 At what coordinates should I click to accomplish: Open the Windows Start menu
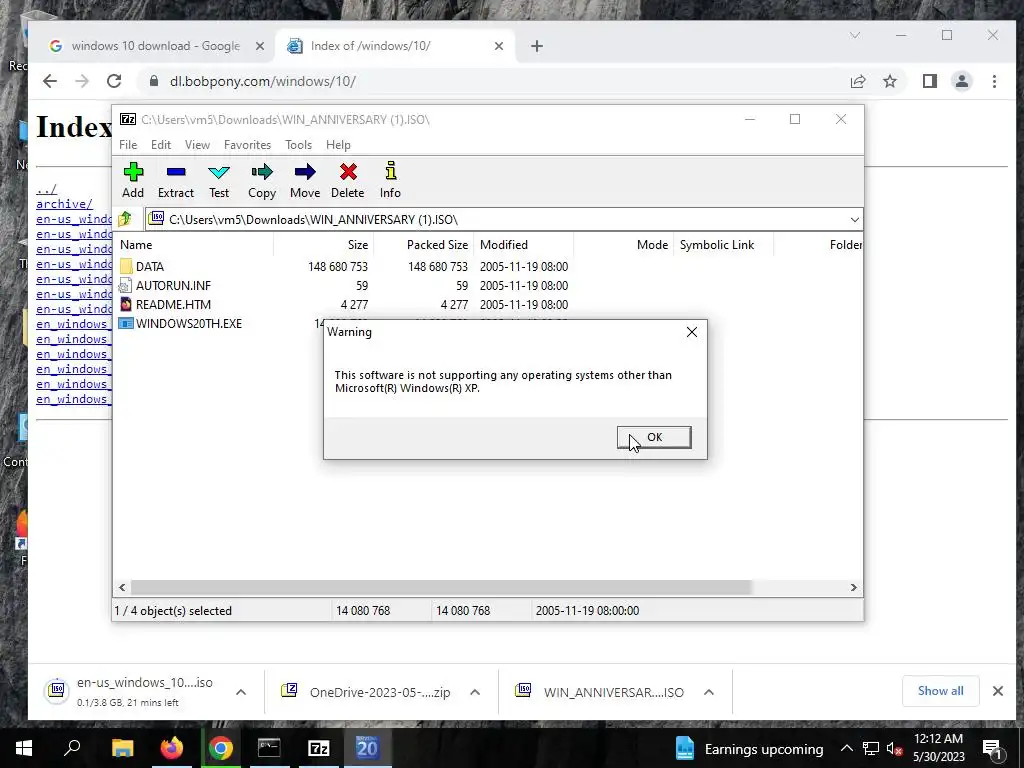coord(24,748)
